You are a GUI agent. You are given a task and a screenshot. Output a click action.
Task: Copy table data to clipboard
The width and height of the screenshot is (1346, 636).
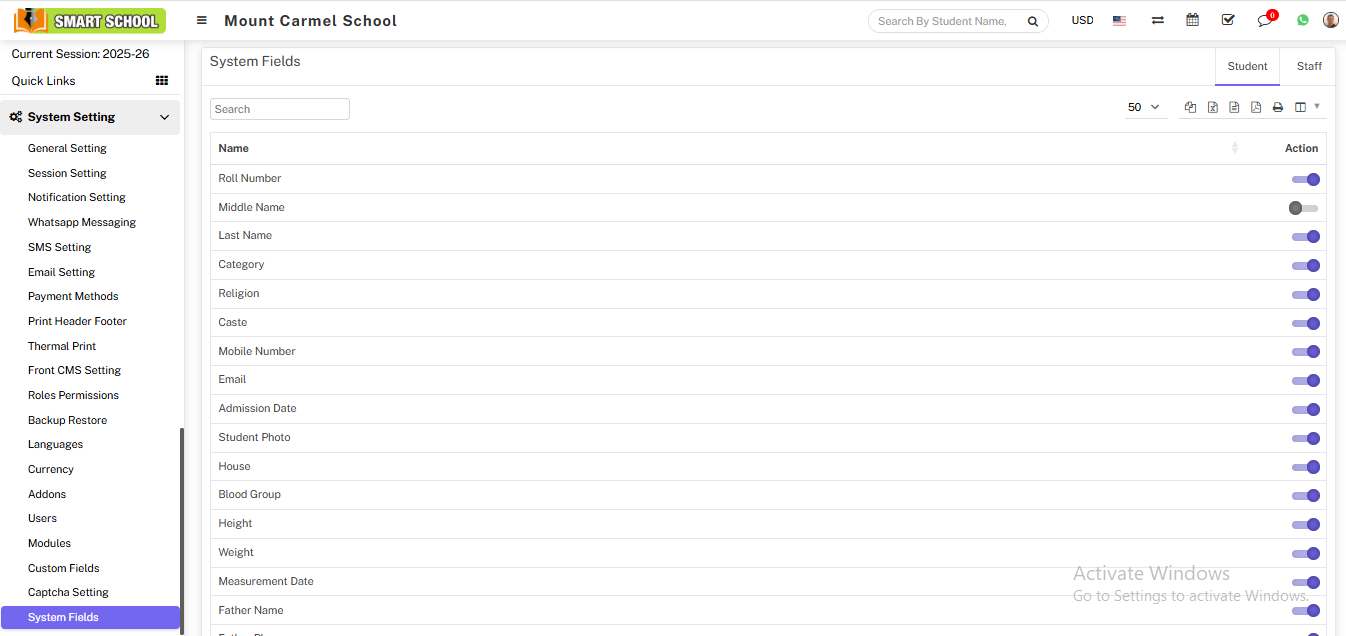1190,107
